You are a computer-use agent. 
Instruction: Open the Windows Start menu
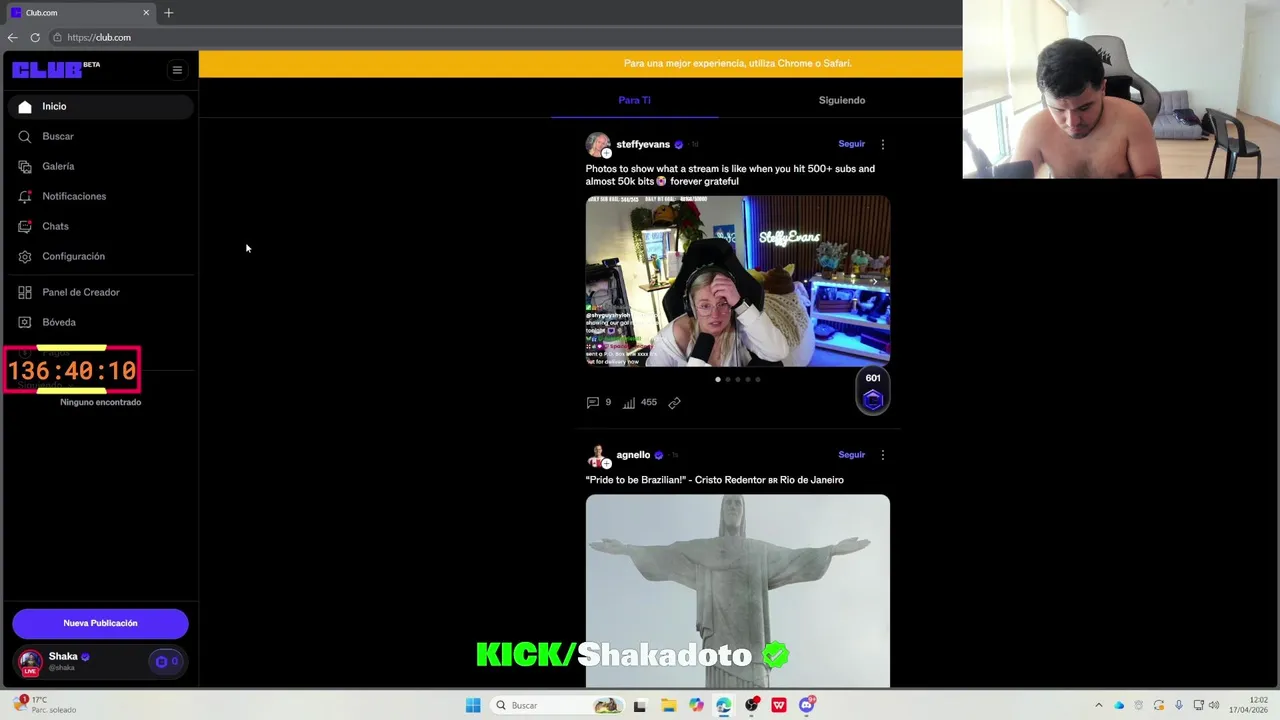(x=473, y=705)
